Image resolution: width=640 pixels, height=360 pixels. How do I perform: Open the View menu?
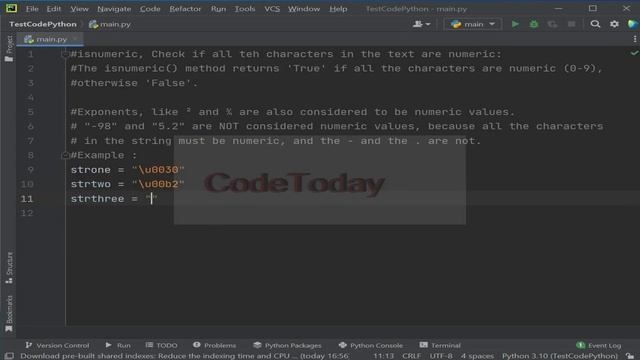[x=79, y=9]
